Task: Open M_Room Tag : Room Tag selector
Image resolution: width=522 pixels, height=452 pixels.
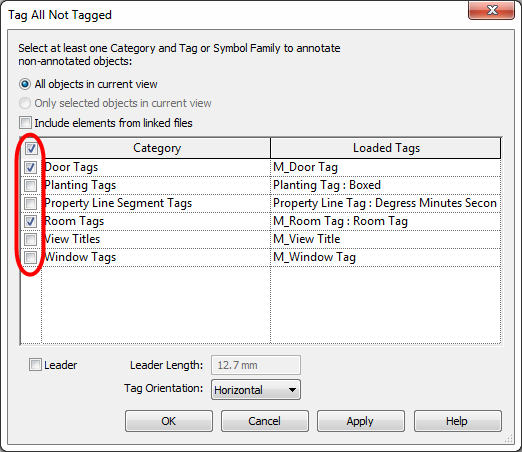Action: (x=386, y=221)
